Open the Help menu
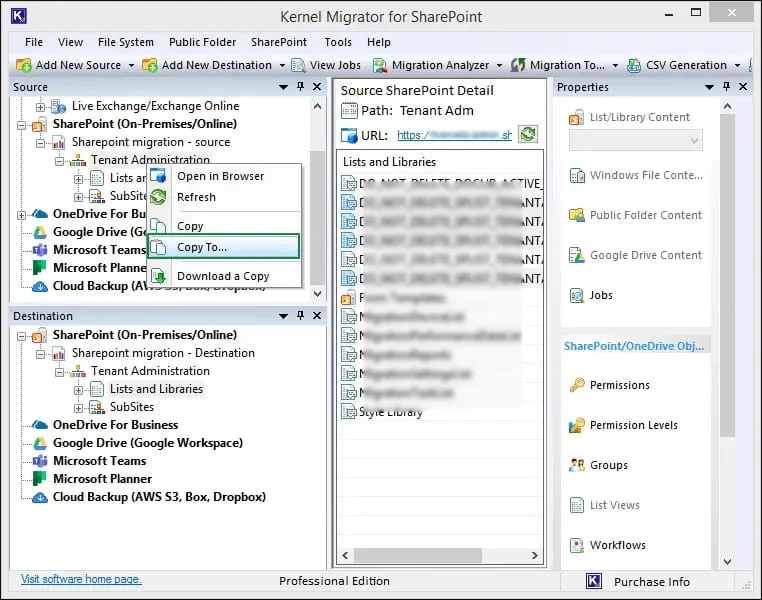Viewport: 762px width, 600px height. pyautogui.click(x=379, y=42)
